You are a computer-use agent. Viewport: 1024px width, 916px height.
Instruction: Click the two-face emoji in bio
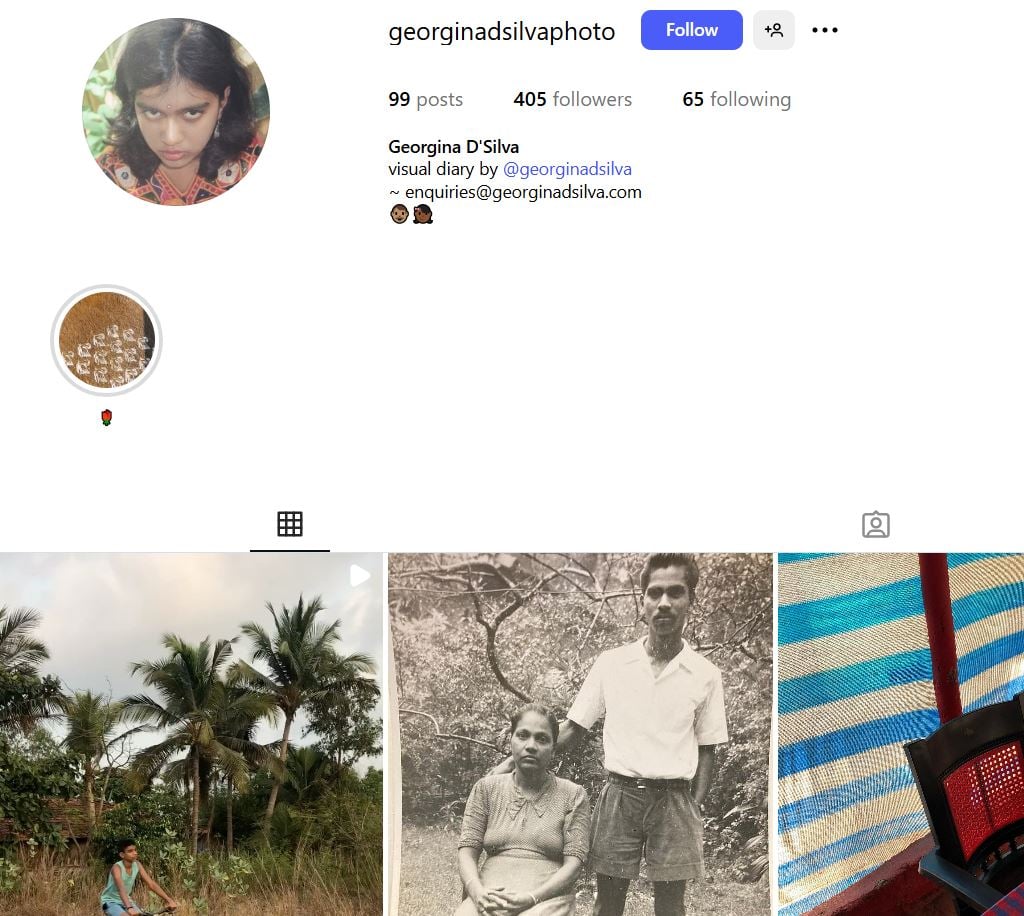(411, 214)
